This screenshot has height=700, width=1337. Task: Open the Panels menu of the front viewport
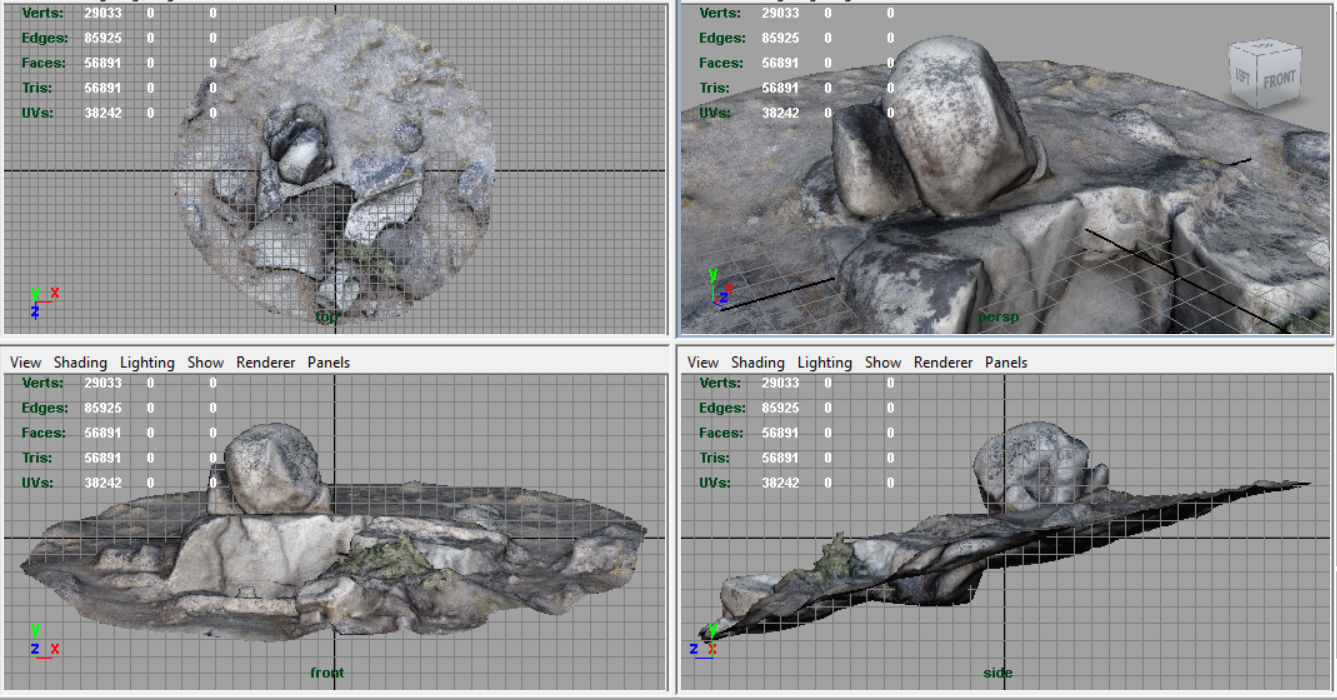point(328,362)
